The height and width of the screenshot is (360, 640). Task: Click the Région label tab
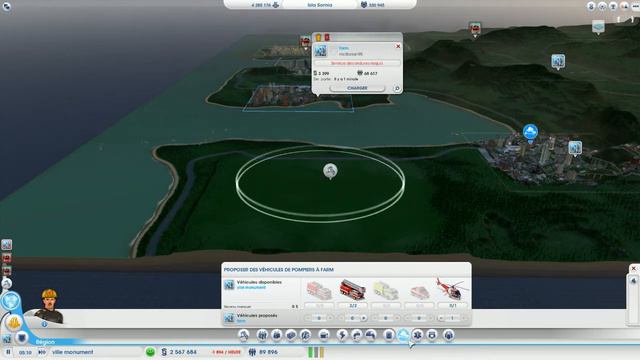tap(45, 342)
